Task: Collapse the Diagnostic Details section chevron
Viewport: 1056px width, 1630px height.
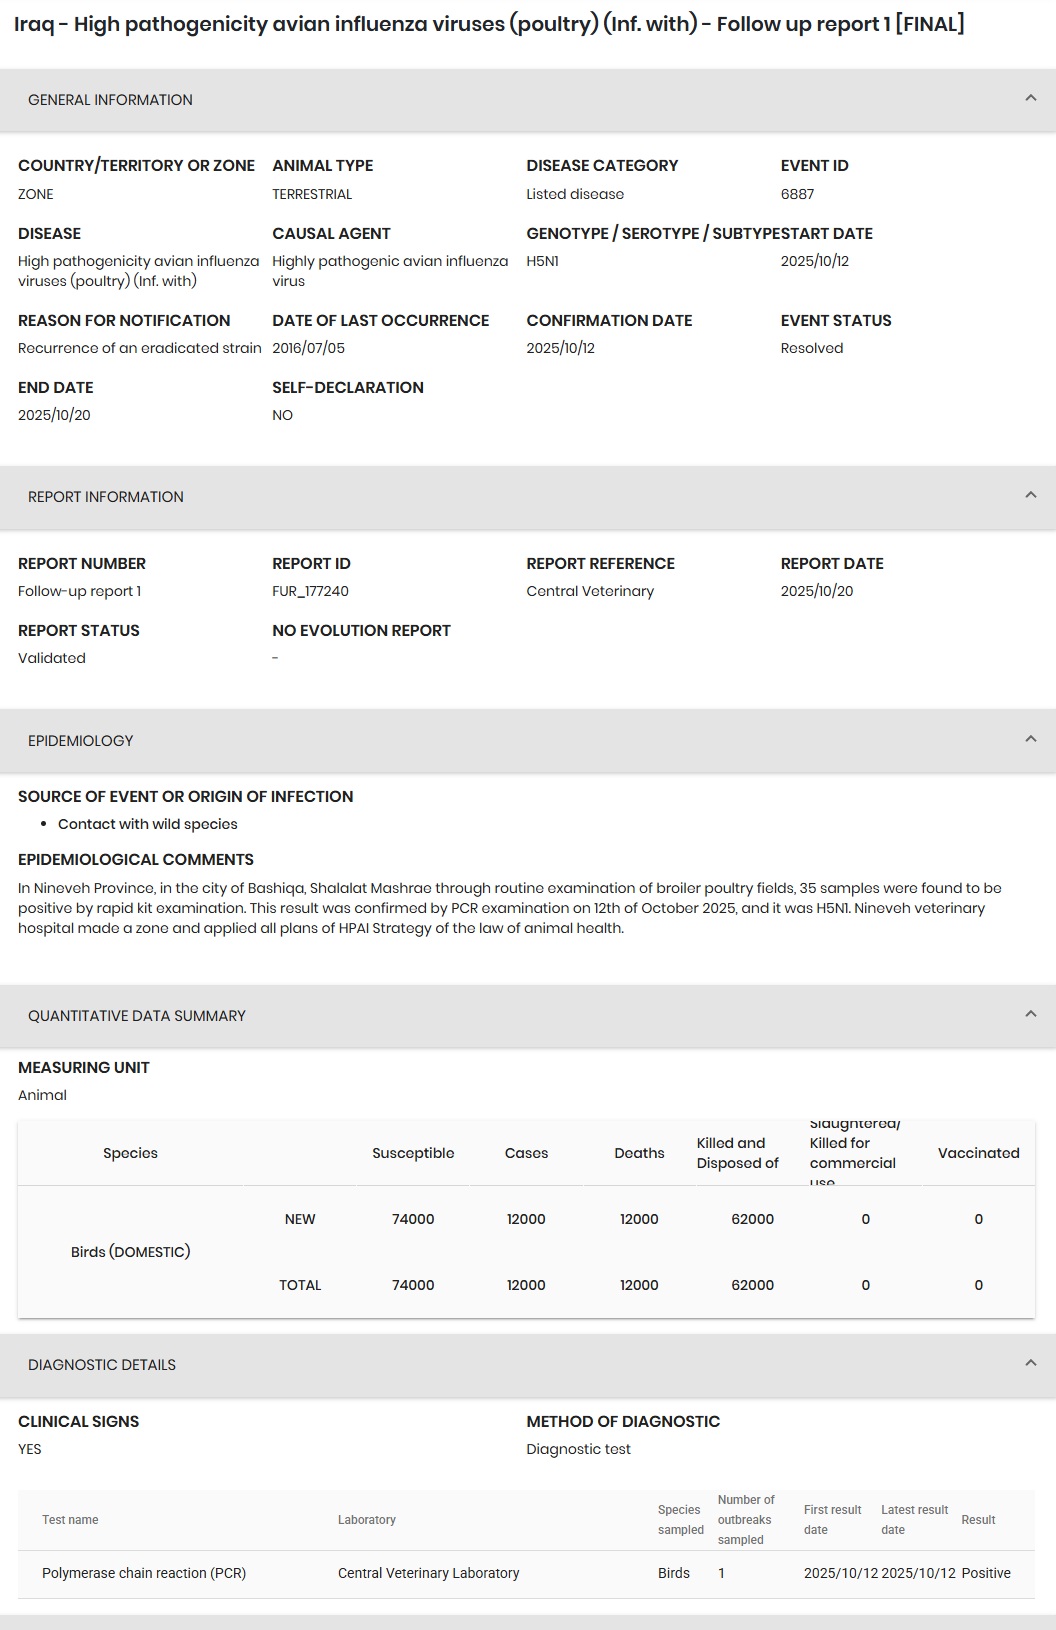Action: (x=1030, y=1363)
